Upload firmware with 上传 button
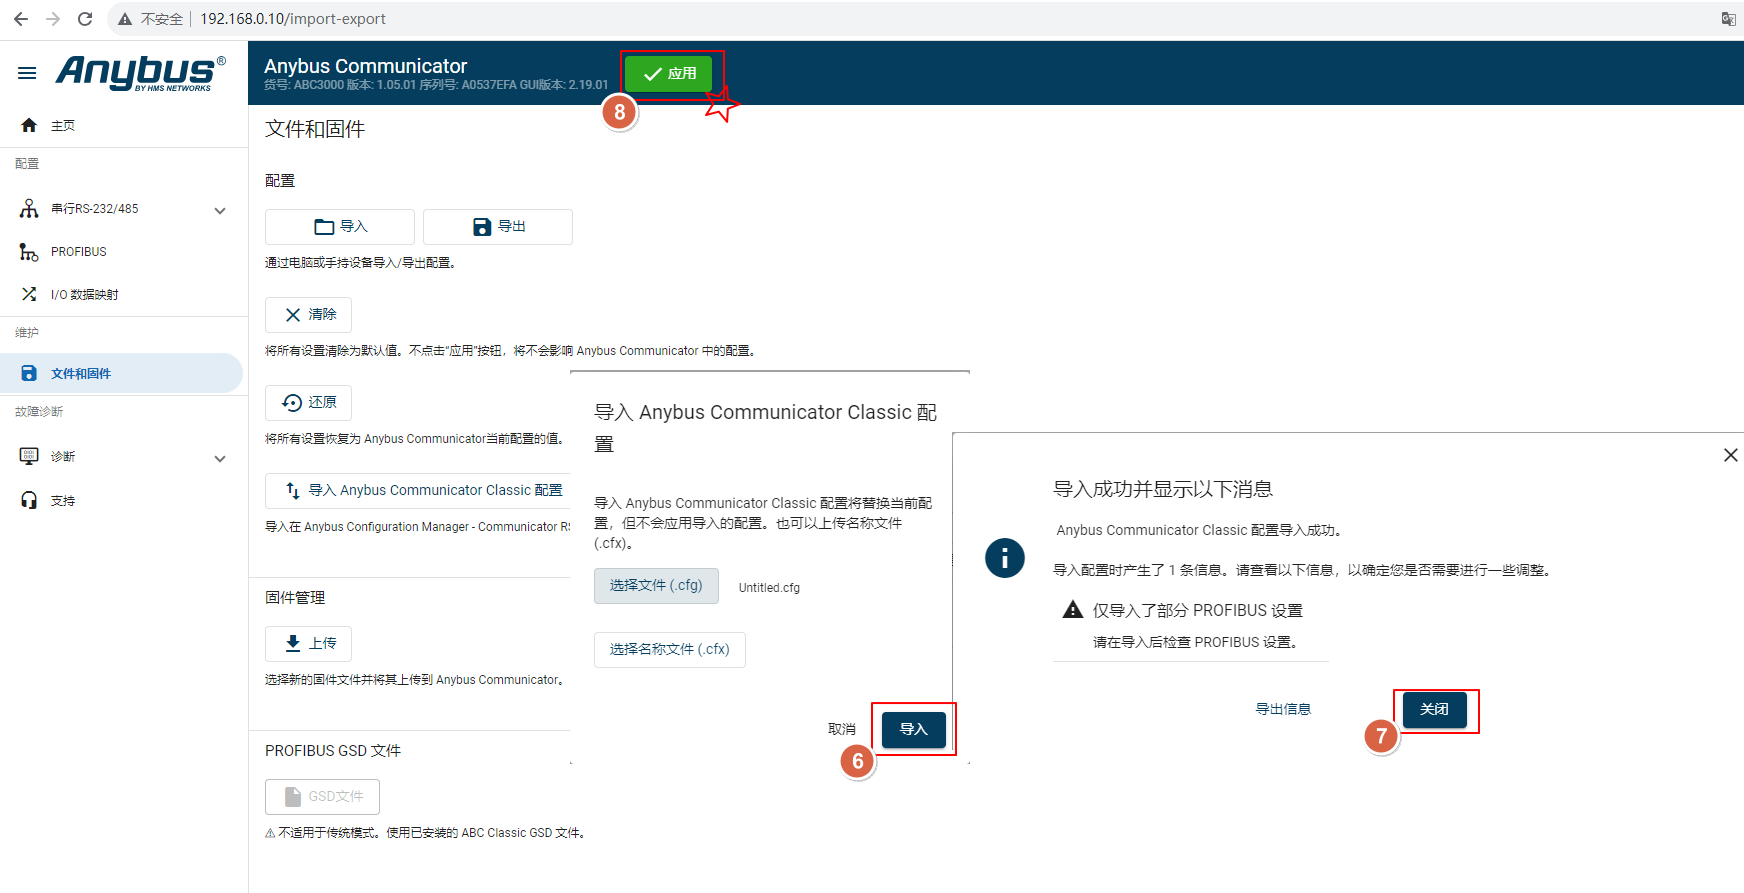The image size is (1744, 893). tap(308, 644)
